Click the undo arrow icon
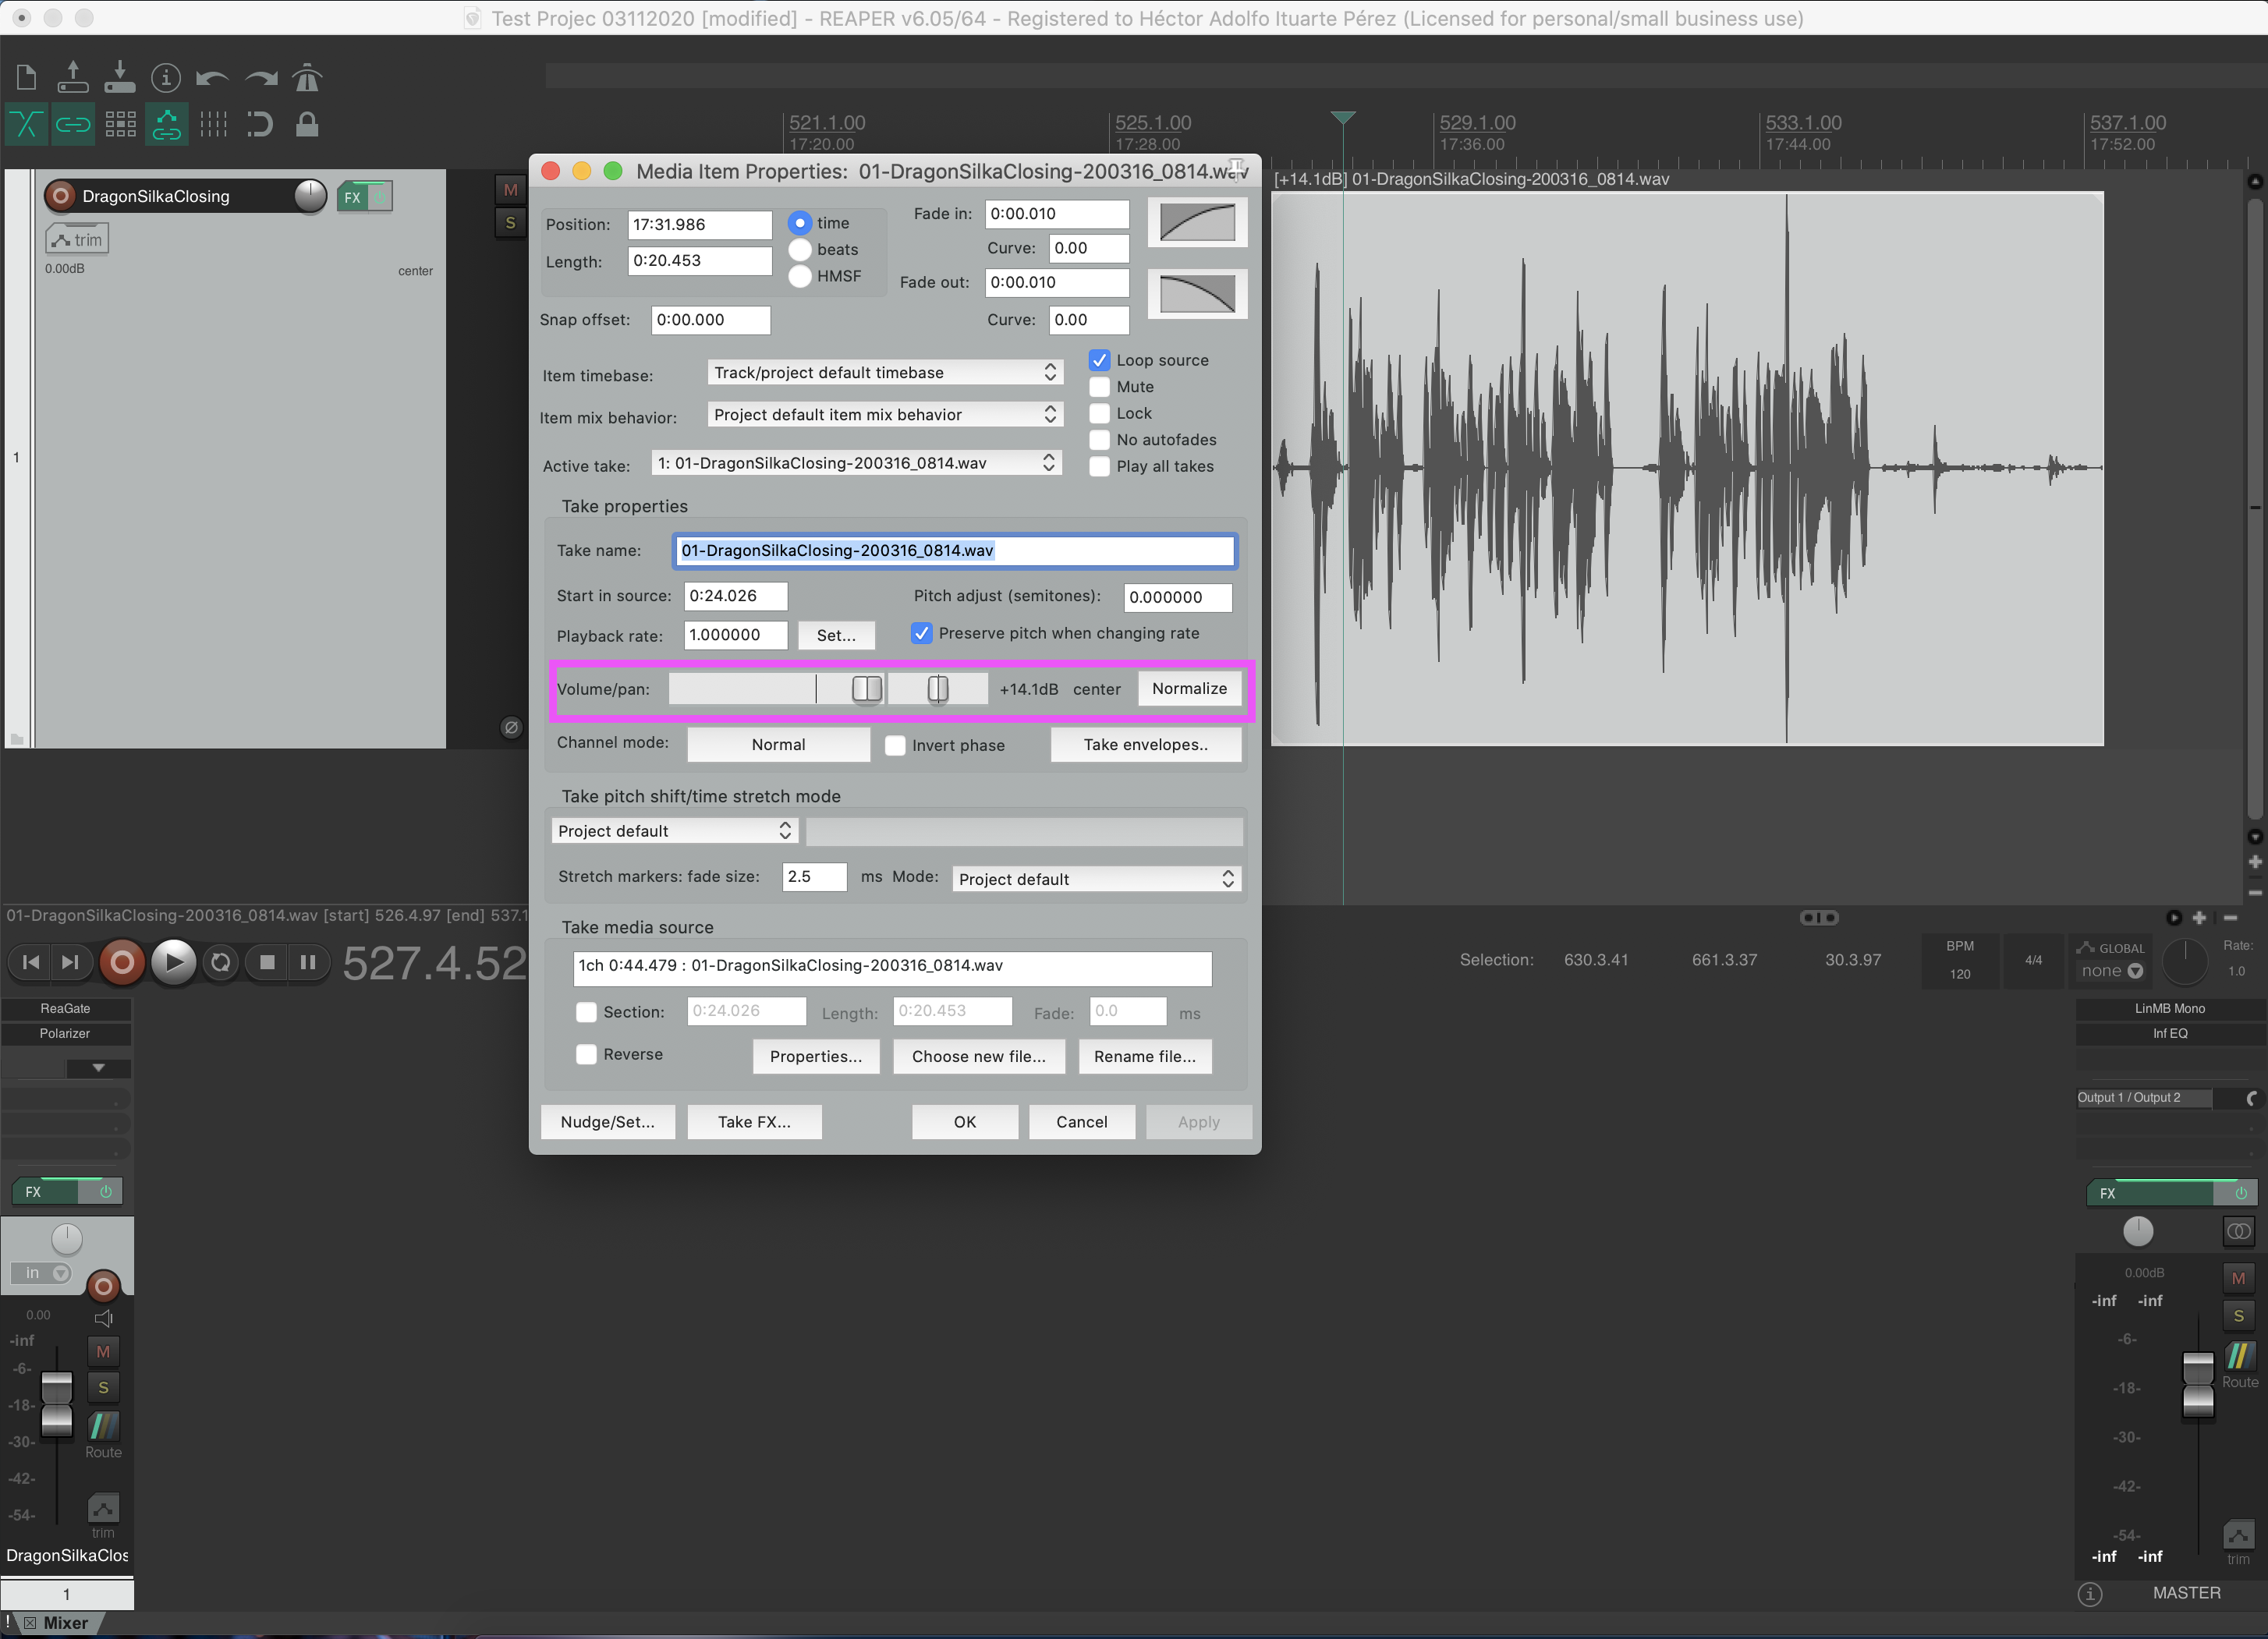 click(212, 77)
